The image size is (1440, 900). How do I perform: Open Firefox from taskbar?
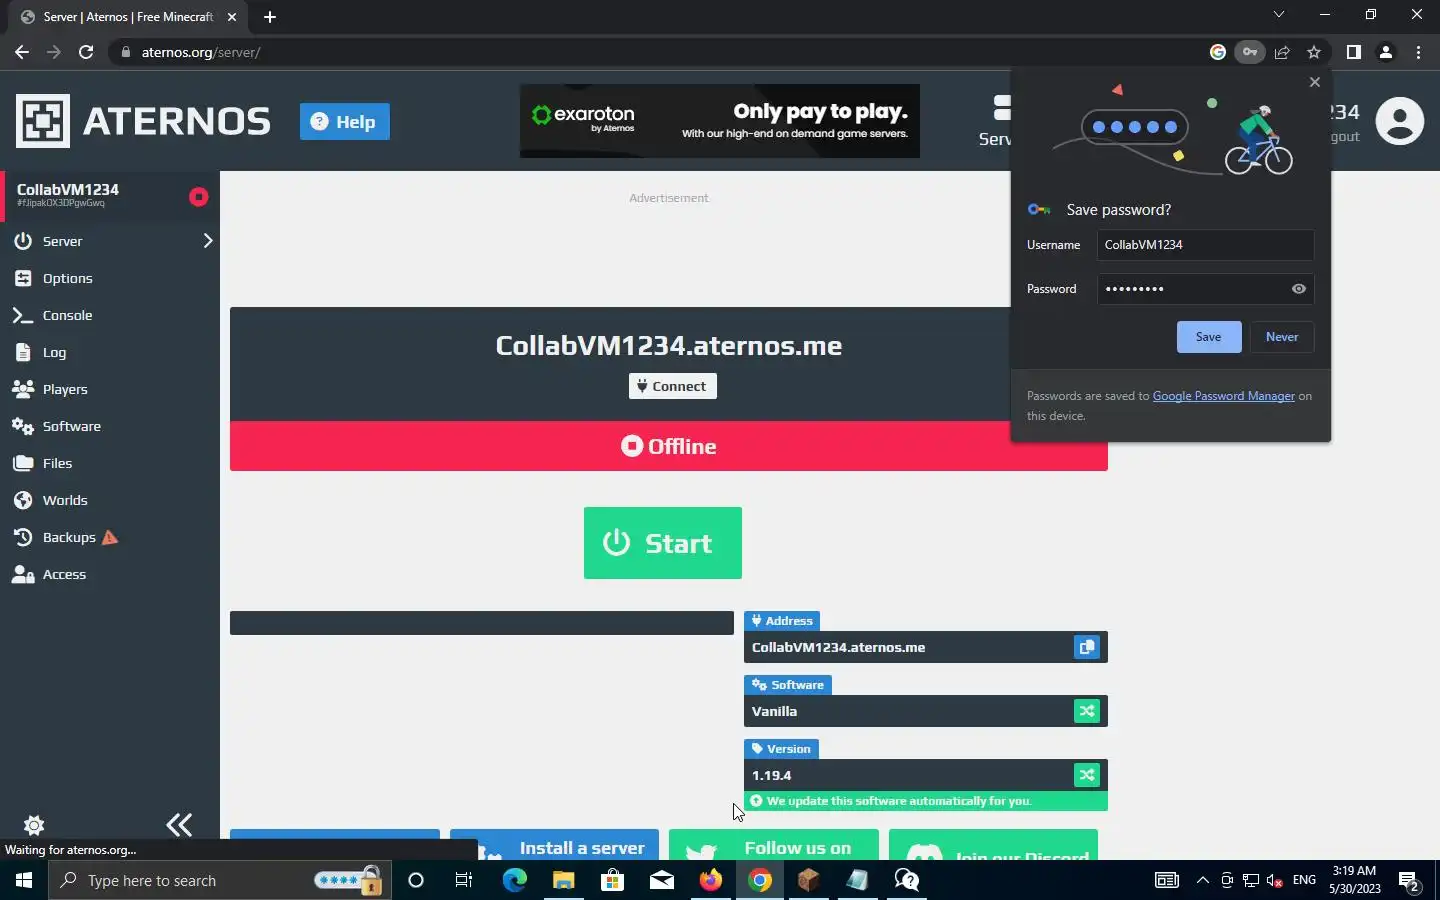[710, 880]
